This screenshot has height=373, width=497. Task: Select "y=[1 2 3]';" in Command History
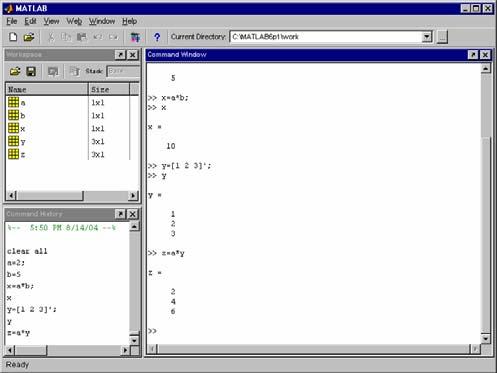[32, 309]
